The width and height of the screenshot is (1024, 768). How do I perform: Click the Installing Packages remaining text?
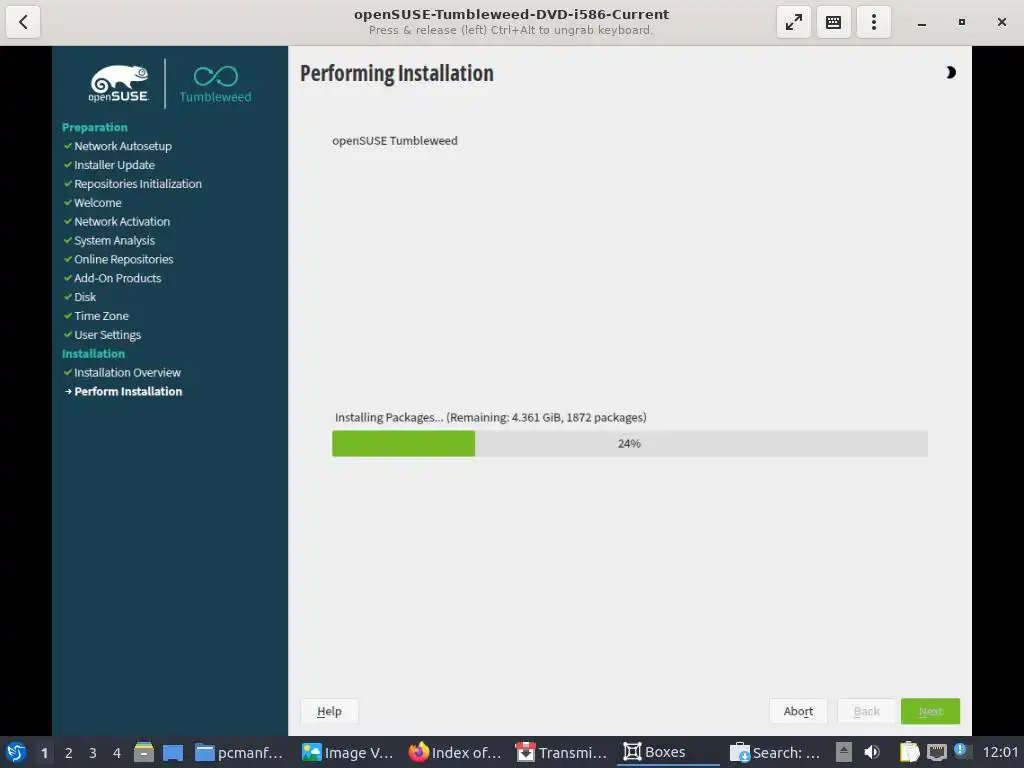(x=490, y=417)
